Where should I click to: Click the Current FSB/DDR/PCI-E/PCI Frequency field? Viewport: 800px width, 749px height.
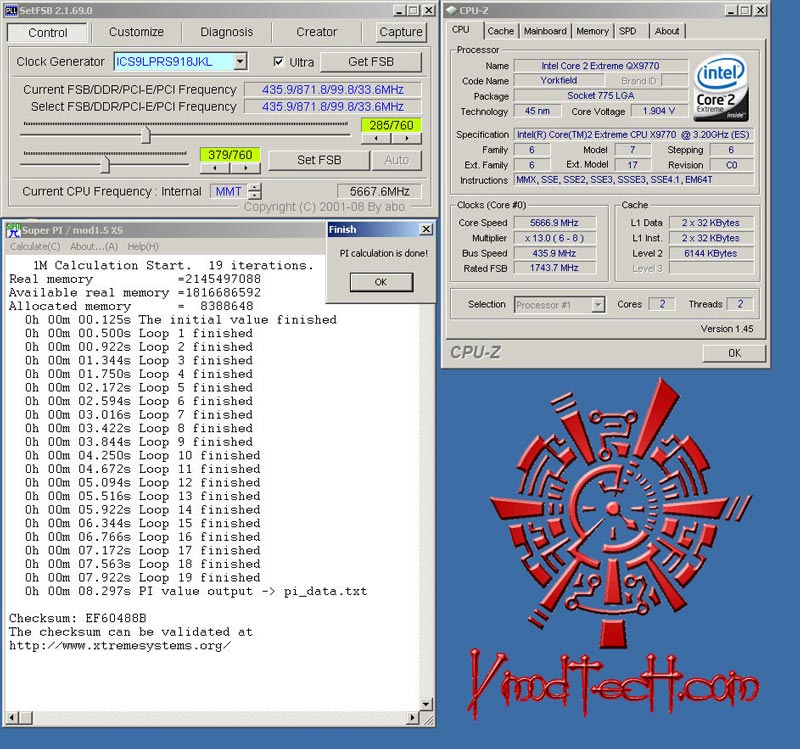333,90
